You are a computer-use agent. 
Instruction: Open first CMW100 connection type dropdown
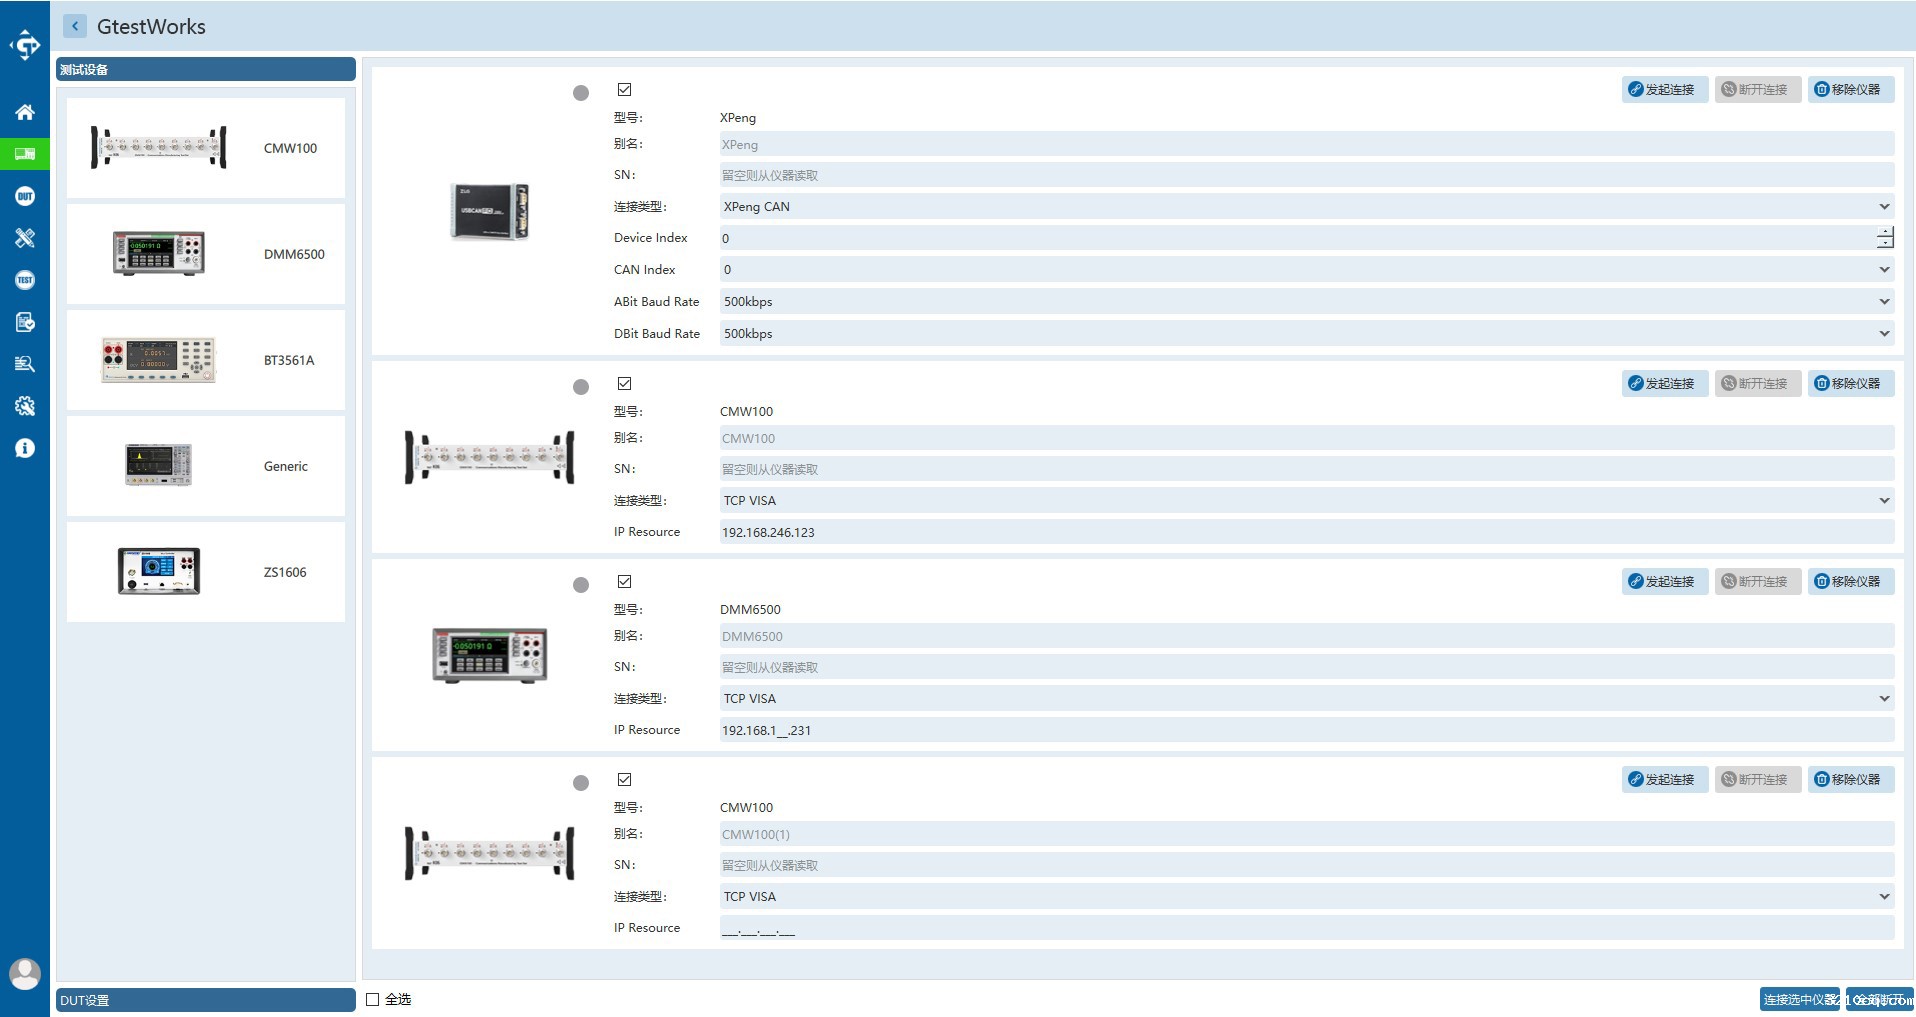tap(1306, 501)
